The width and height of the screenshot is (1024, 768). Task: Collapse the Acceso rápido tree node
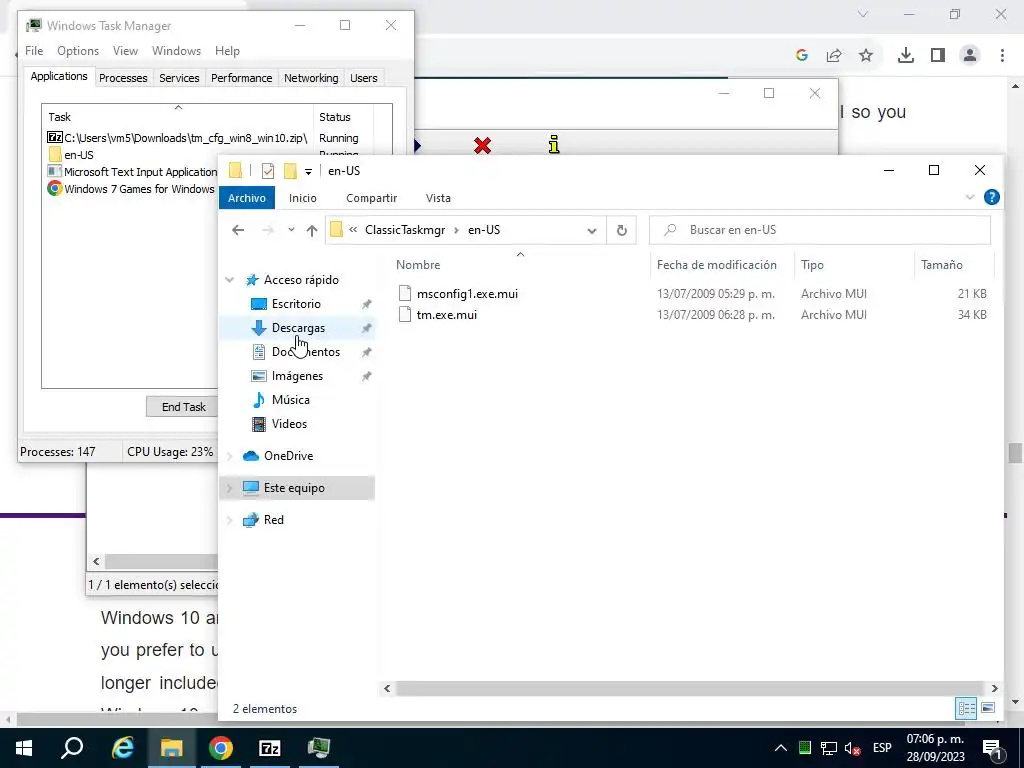pos(229,280)
